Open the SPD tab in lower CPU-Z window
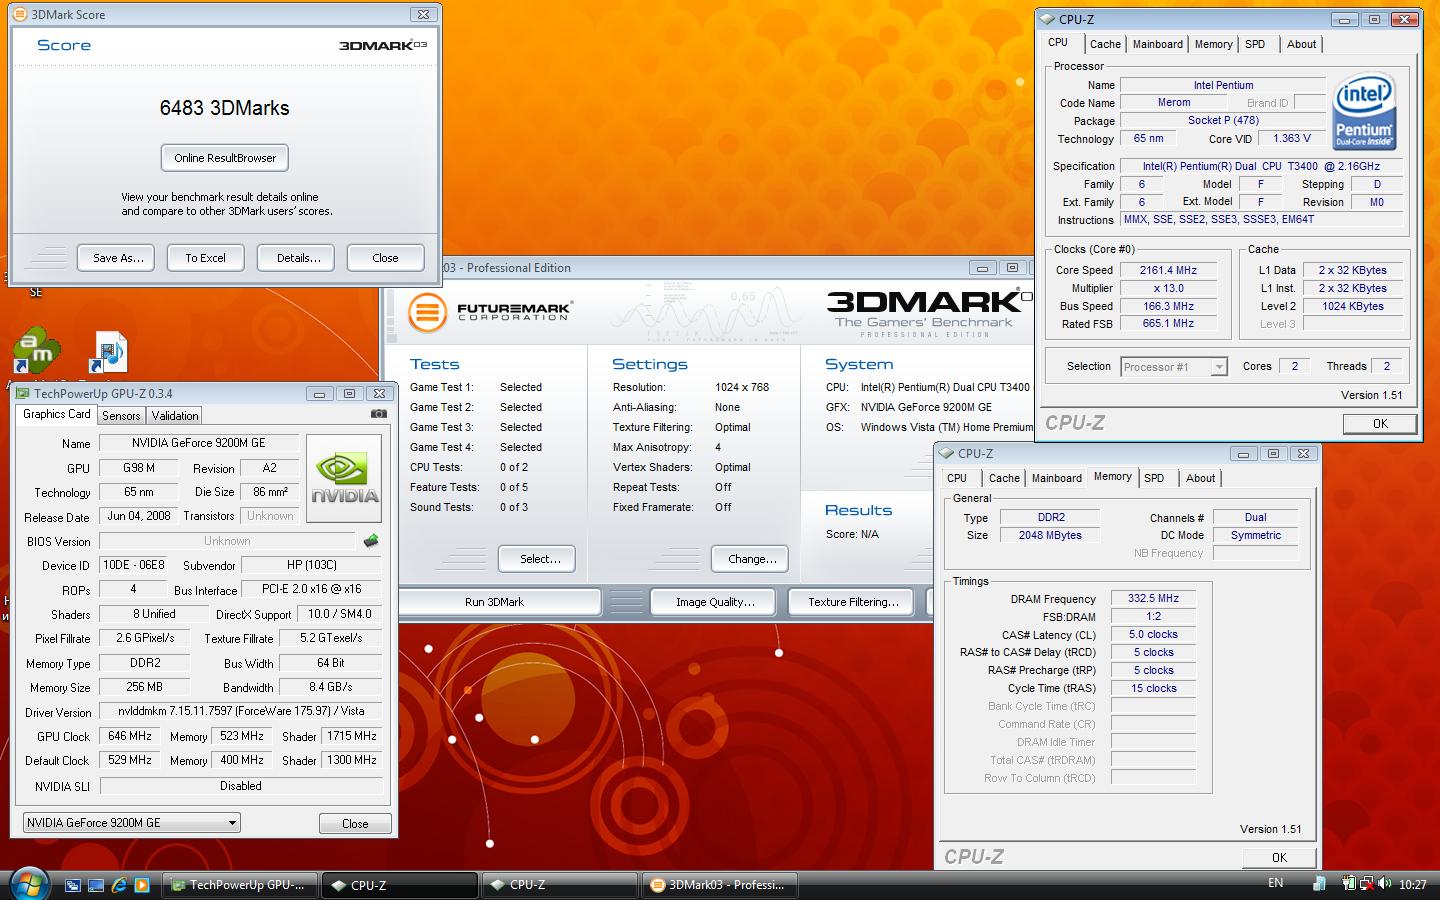 [x=1154, y=478]
